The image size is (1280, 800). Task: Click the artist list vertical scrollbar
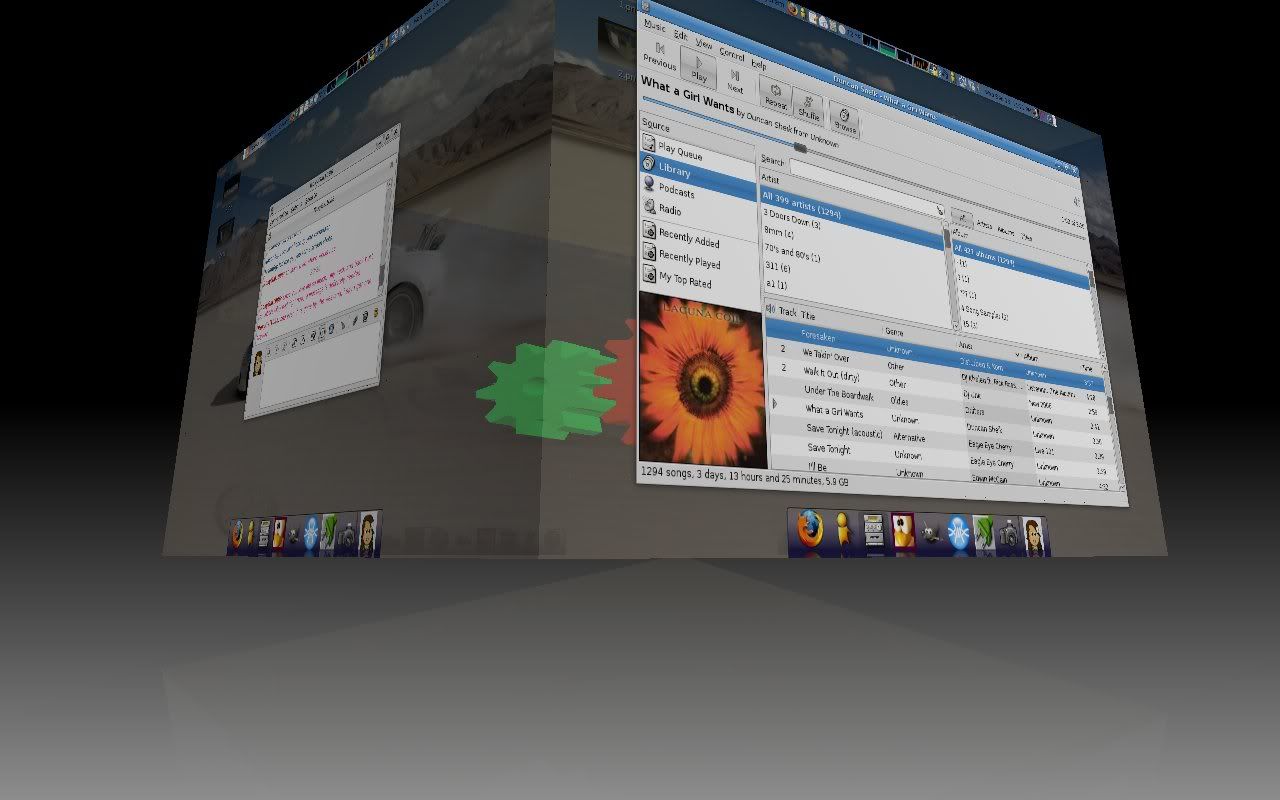coord(949,275)
